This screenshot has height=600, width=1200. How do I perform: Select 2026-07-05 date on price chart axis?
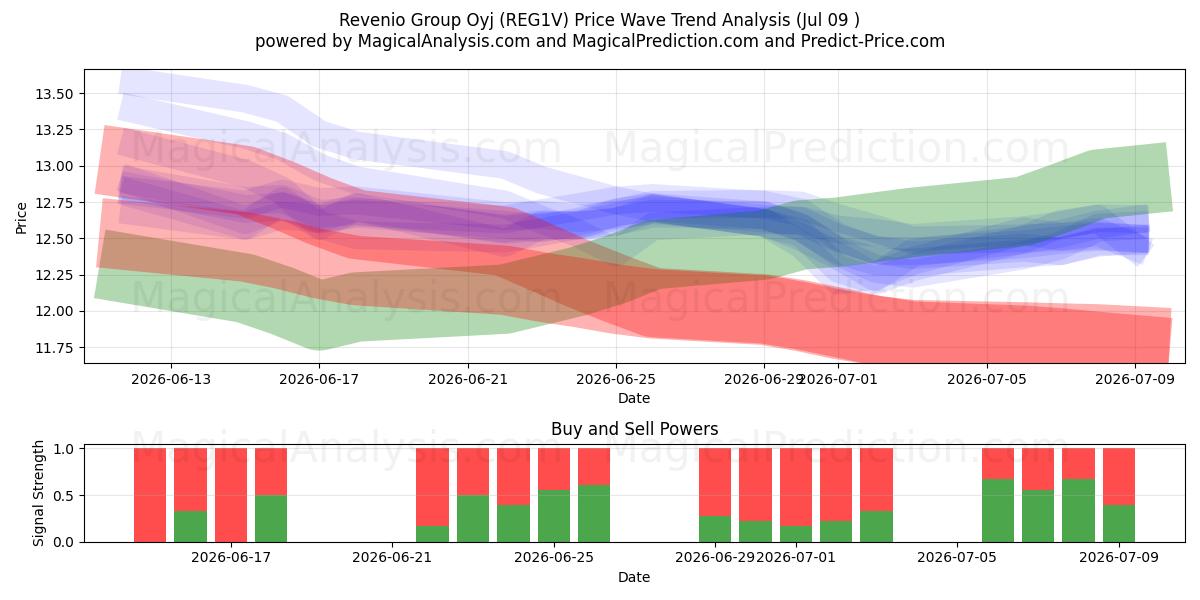tap(988, 379)
